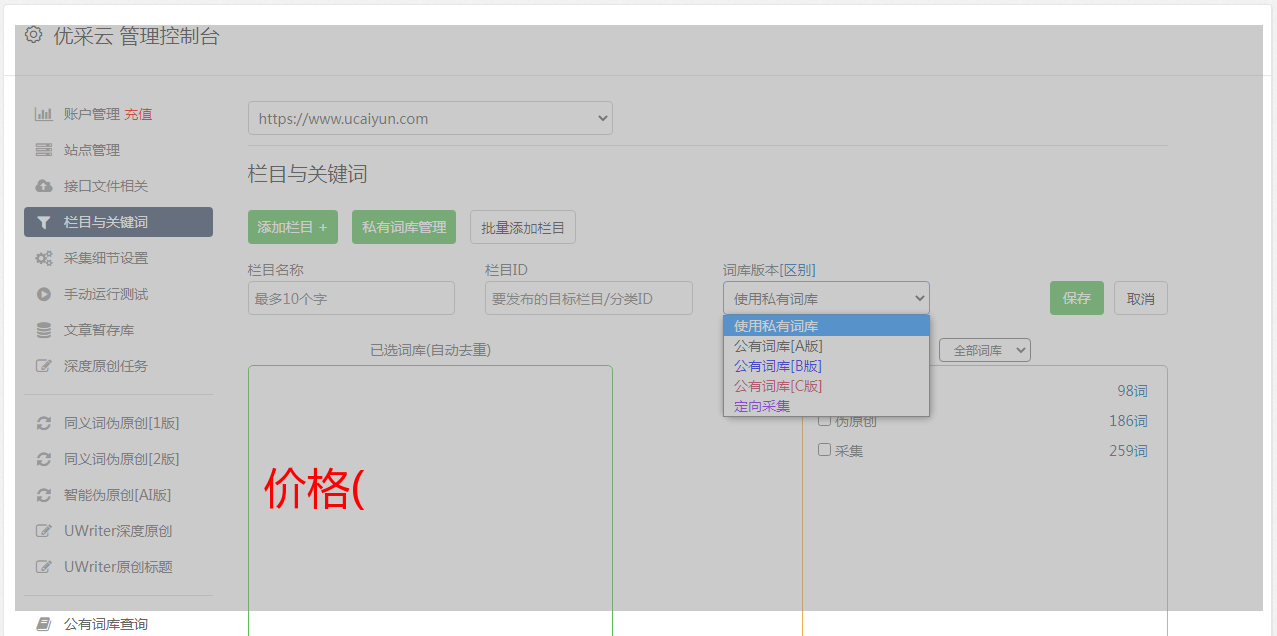This screenshot has height=636, width=1277.
Task: Click the play icon beside 手动运行测试
Action: [x=43, y=294]
